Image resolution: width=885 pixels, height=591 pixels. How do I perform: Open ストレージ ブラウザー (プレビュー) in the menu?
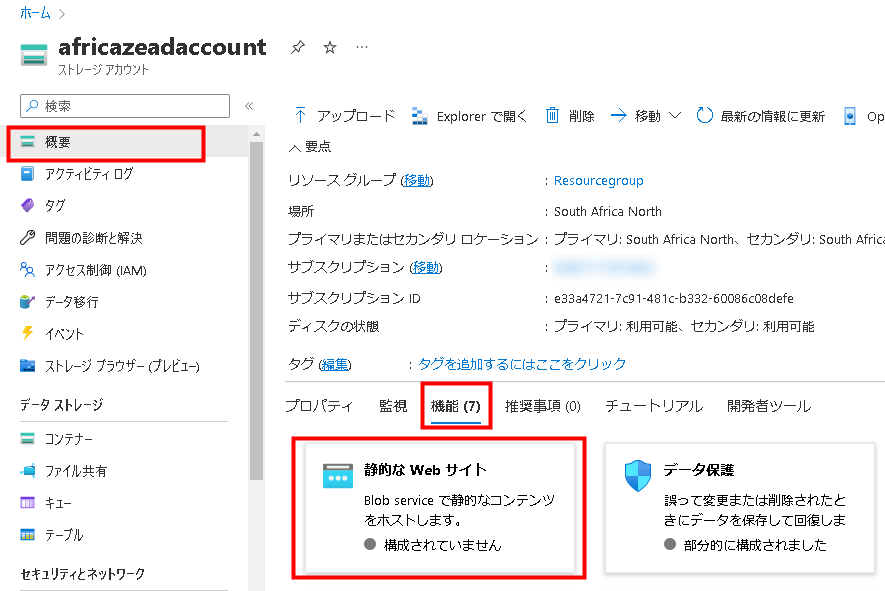click(124, 366)
